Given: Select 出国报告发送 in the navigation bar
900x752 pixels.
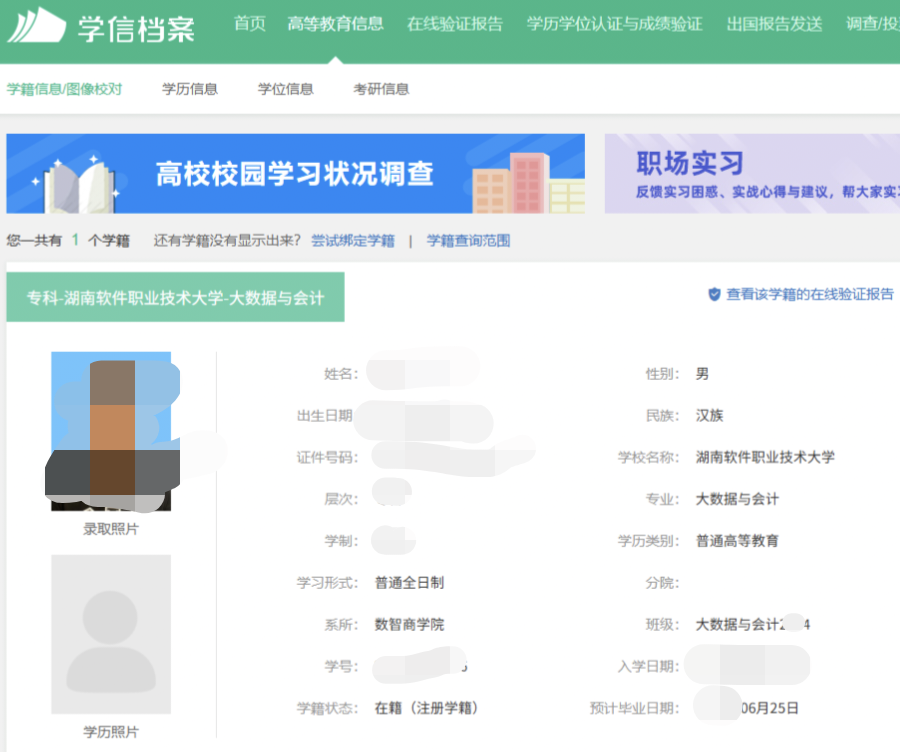Looking at the screenshot, I should (x=774, y=24).
